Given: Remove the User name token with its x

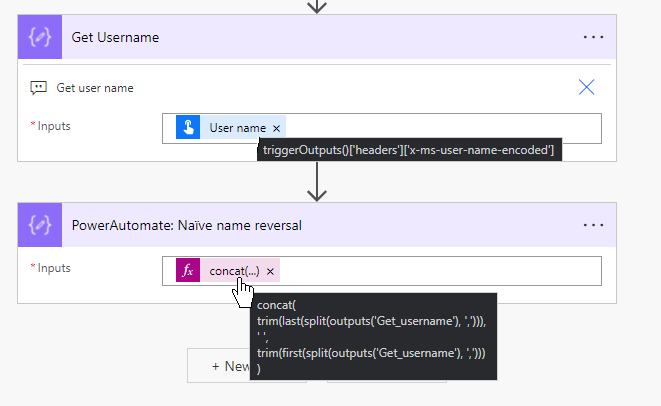Looking at the screenshot, I should 277,128.
